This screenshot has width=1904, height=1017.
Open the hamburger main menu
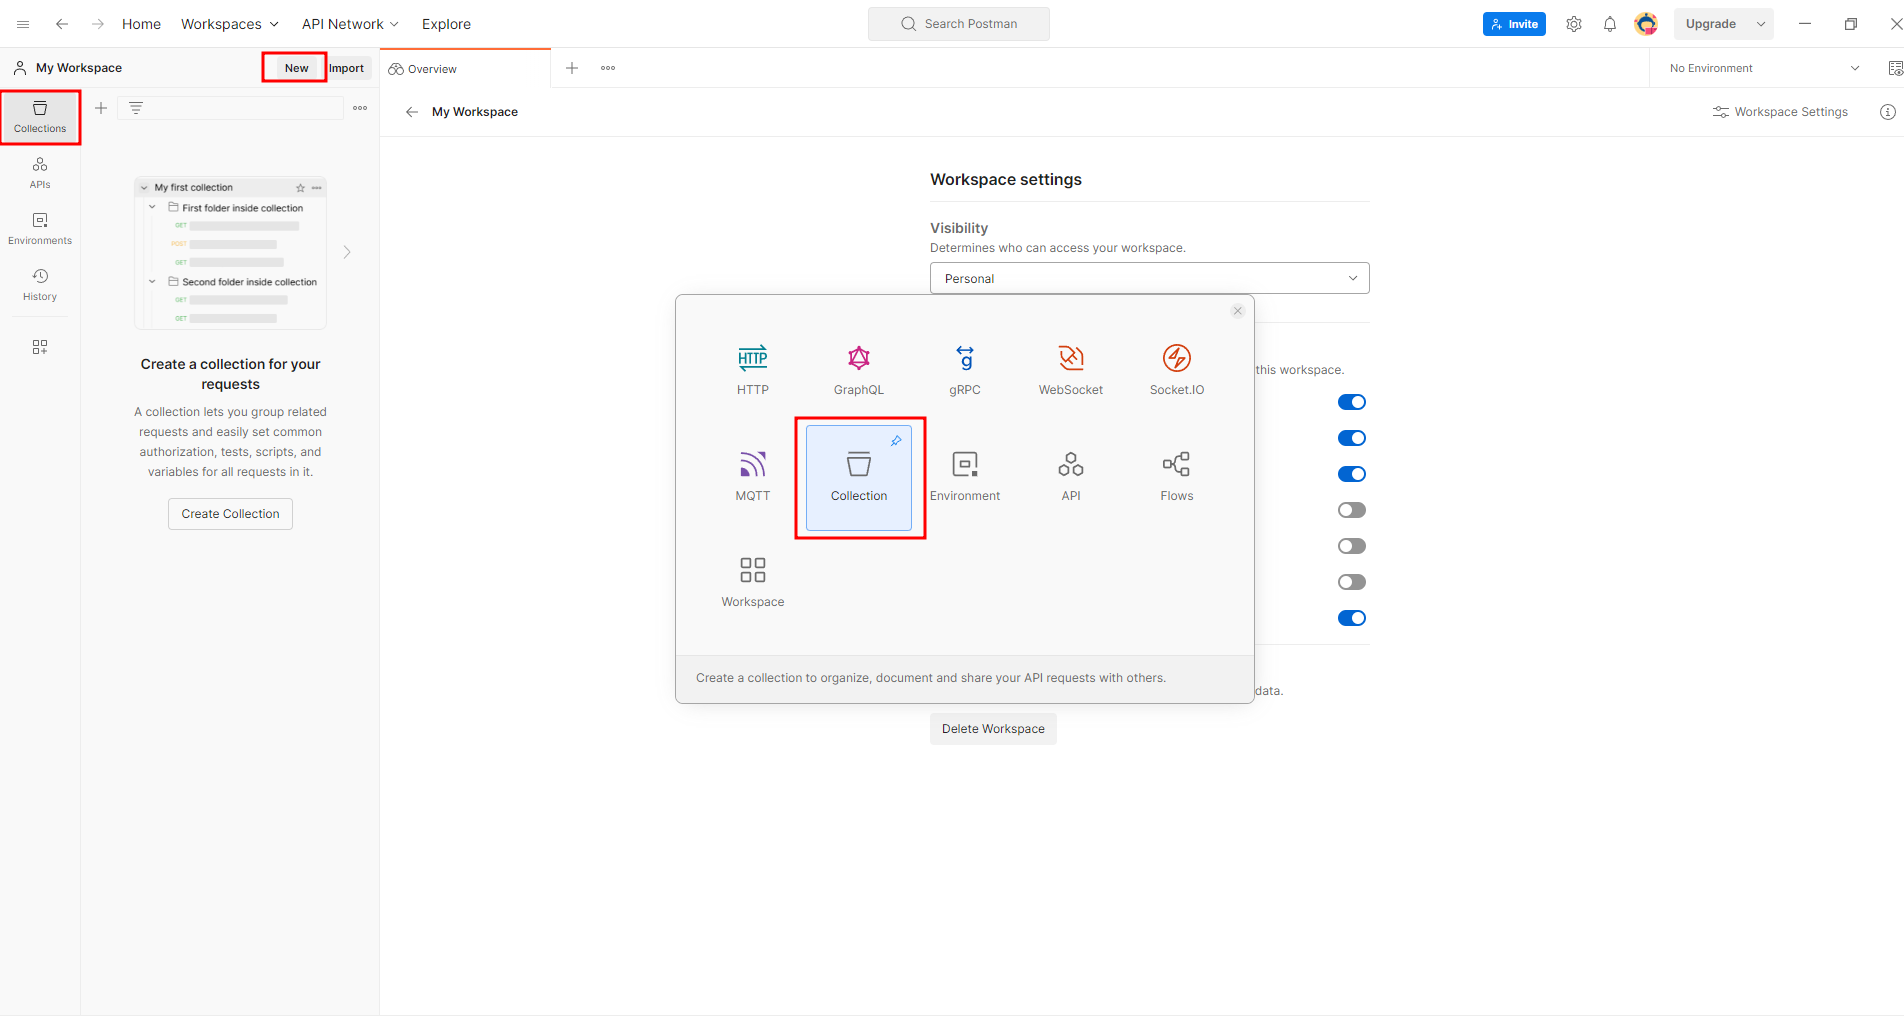pos(23,24)
